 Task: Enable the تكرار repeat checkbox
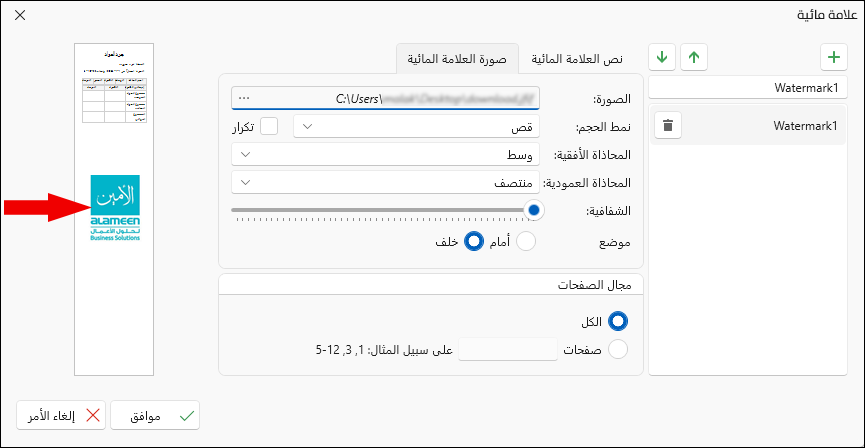[x=269, y=126]
